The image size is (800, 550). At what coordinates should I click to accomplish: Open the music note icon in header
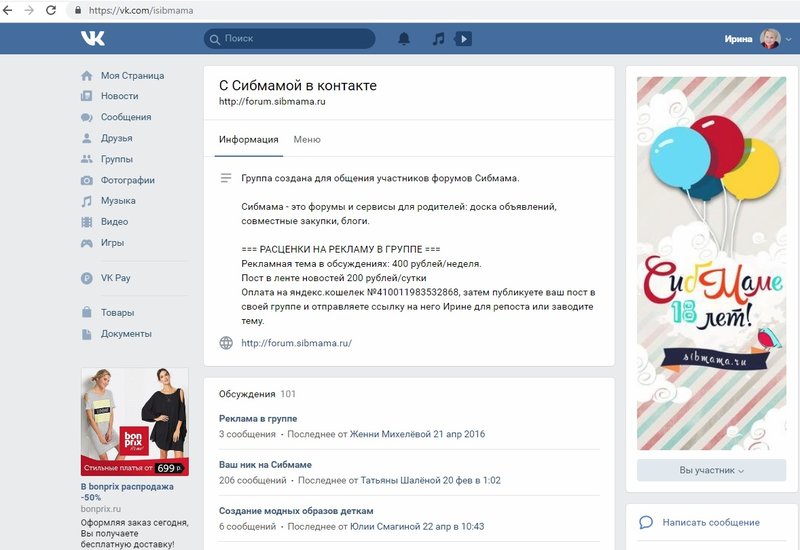click(437, 39)
